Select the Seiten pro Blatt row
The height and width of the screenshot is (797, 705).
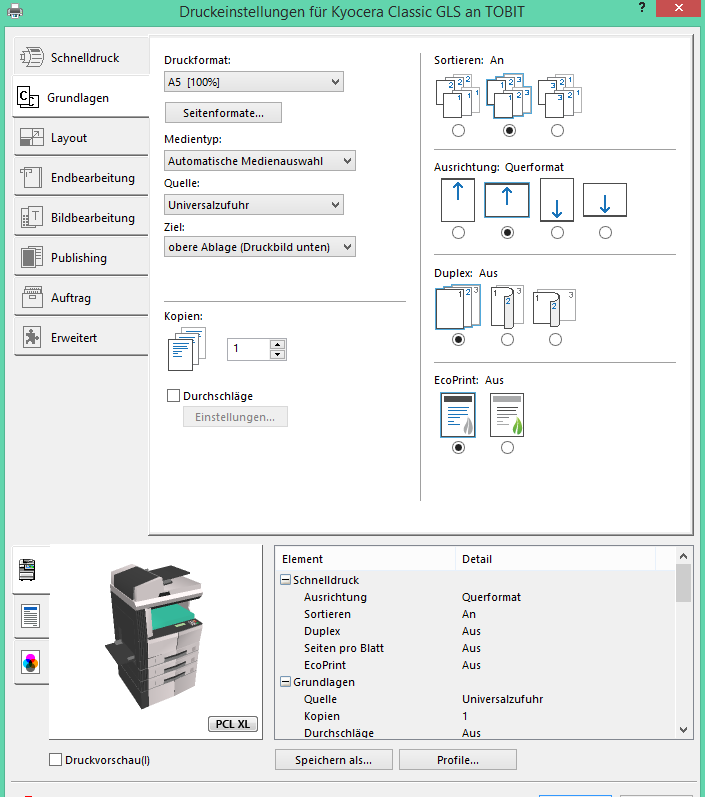(475, 648)
